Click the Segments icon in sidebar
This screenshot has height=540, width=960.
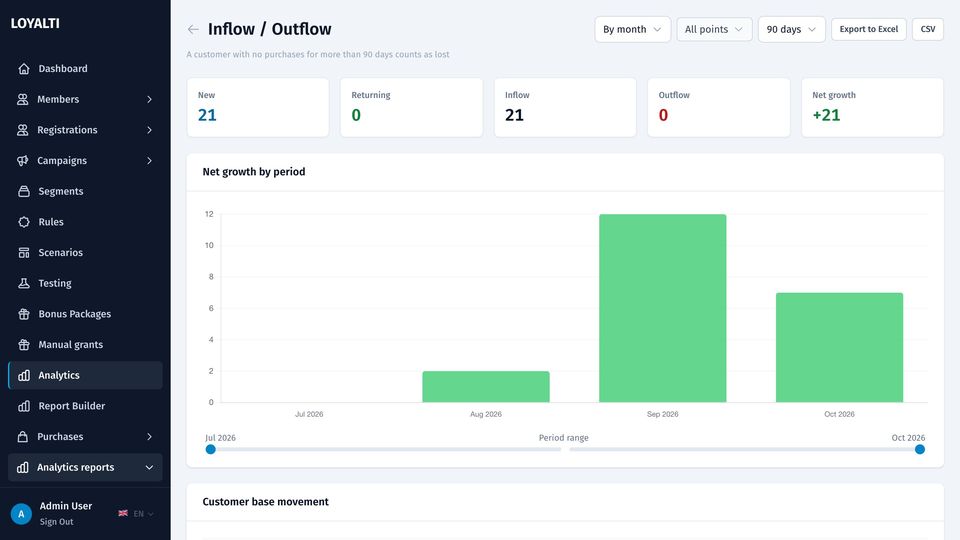[x=24, y=191]
